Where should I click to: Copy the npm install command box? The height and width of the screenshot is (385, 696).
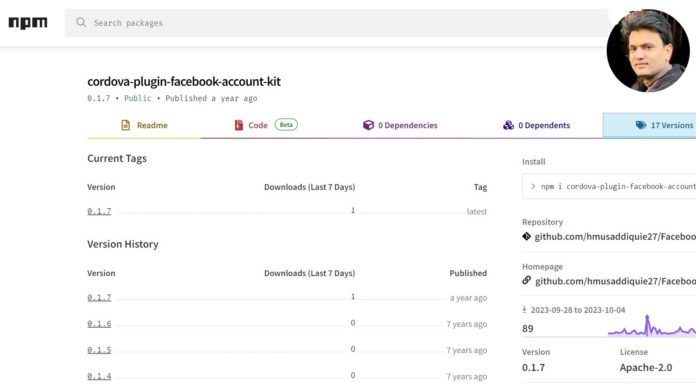click(x=609, y=187)
